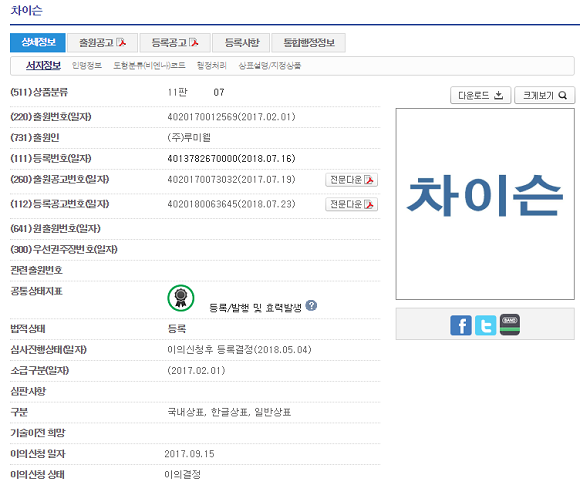Viewport: 580px width, 485px height.
Task: Click registration number 4013782670000(2018.07.16)
Action: point(231,159)
